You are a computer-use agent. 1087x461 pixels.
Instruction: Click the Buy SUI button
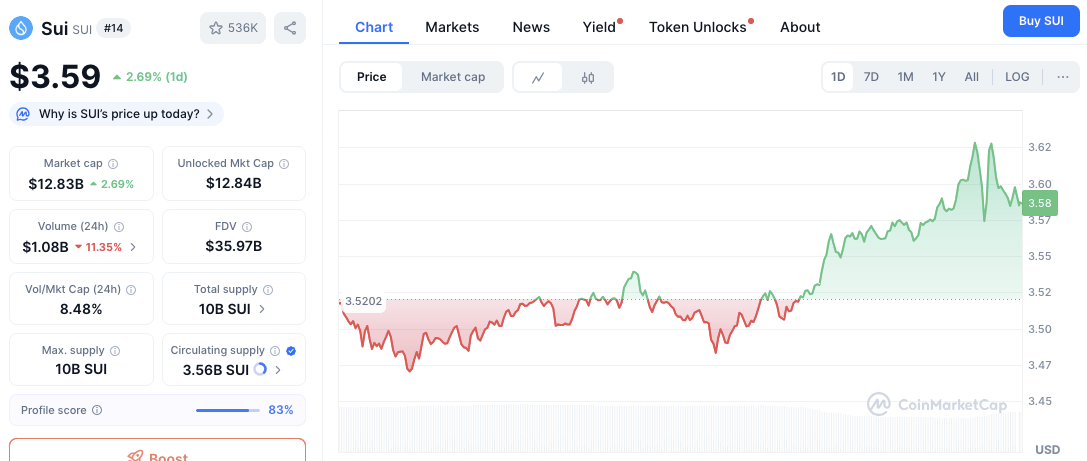click(x=1041, y=21)
